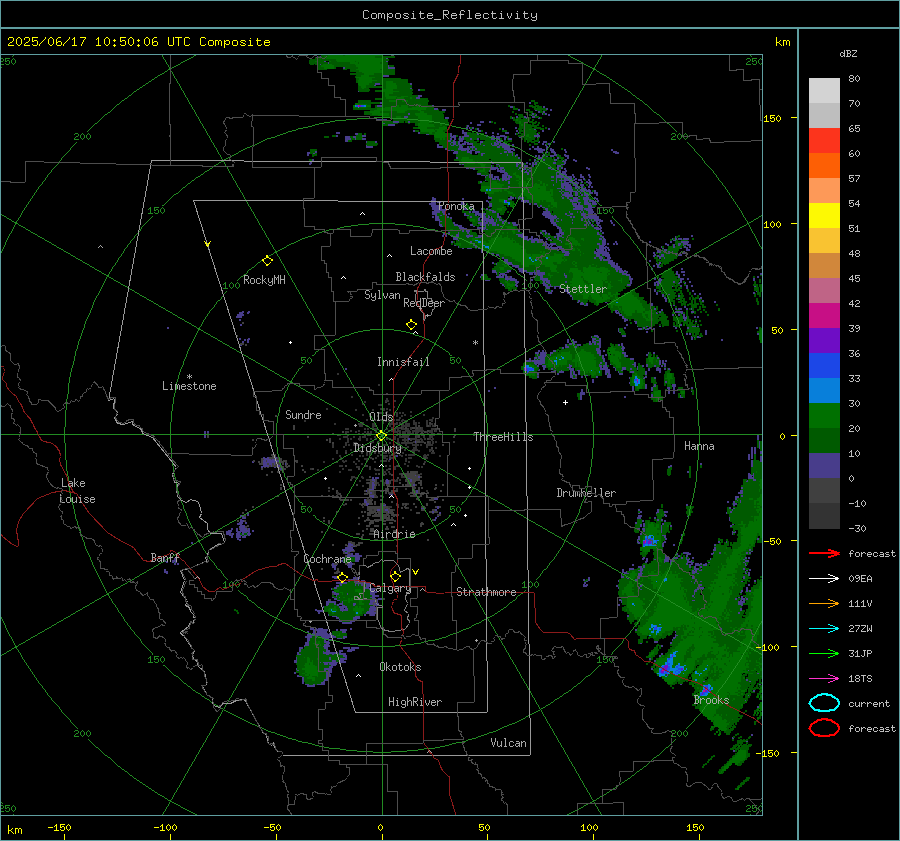Select the magenta 39-42 dBZ swatch

824,316
